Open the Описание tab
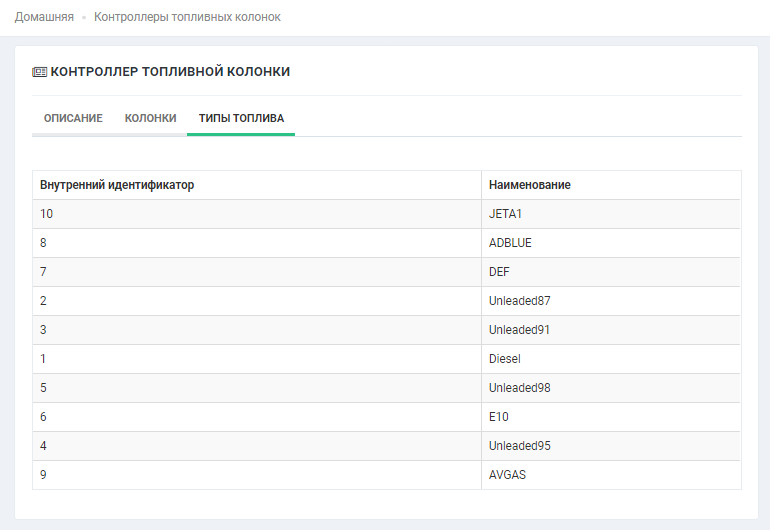The height and width of the screenshot is (530, 770). pos(73,118)
